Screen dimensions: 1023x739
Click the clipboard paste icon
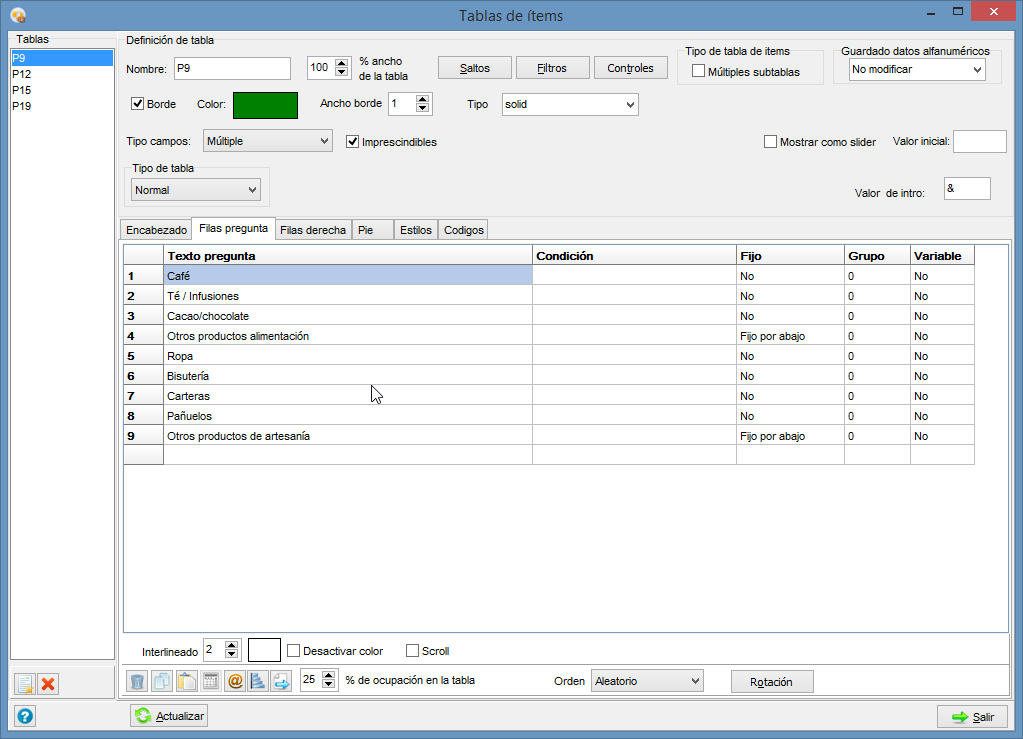pos(186,682)
